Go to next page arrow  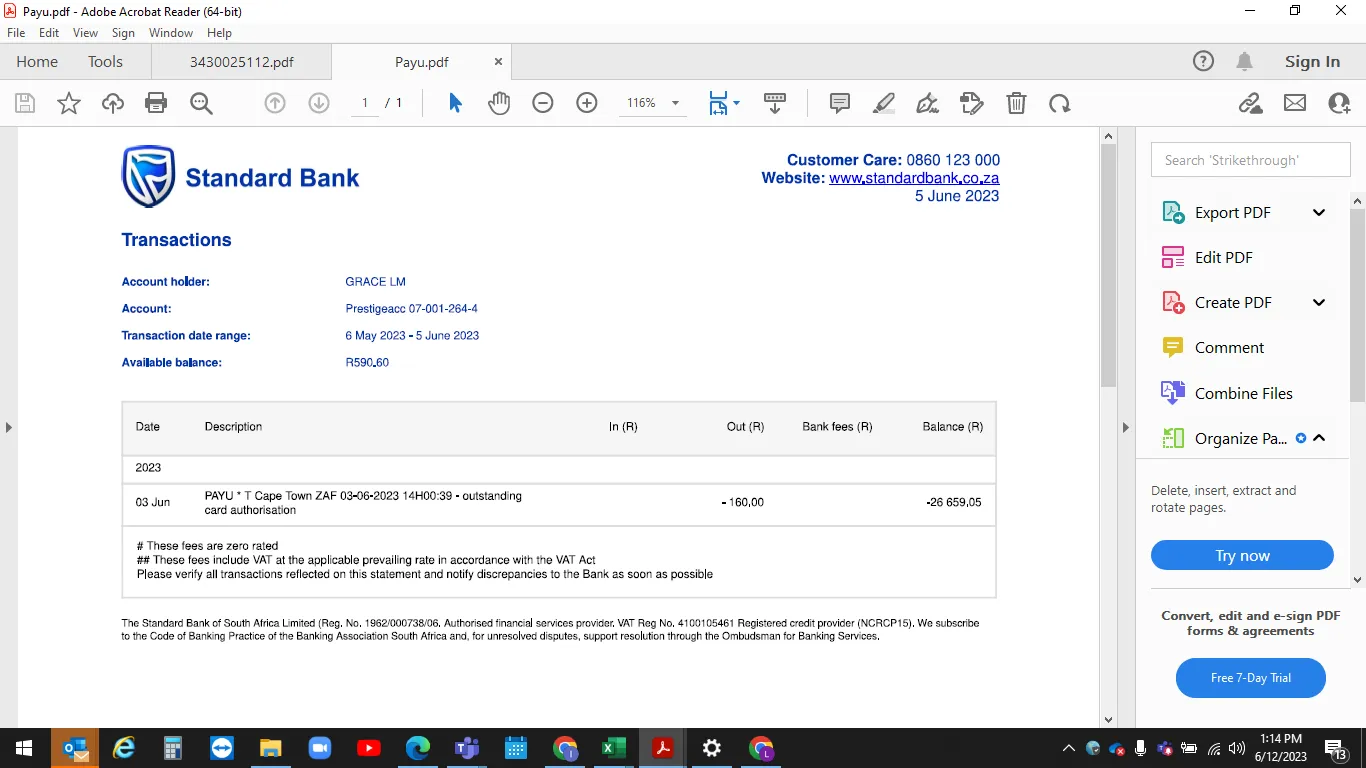pos(319,103)
